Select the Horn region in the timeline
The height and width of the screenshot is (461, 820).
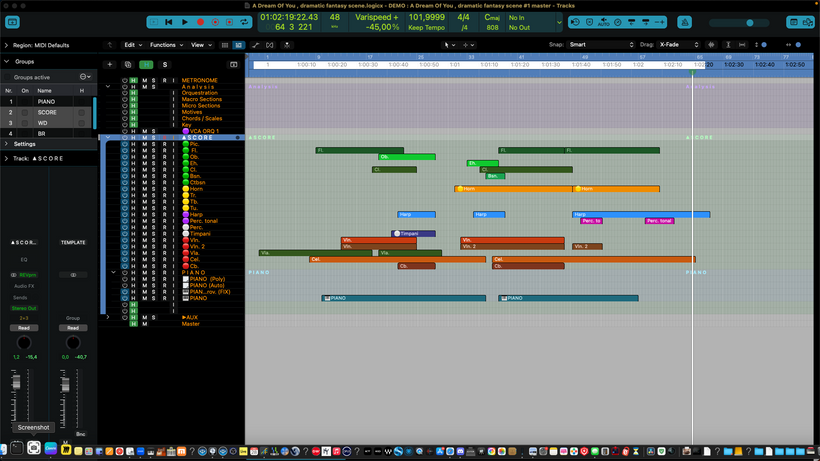coord(513,189)
